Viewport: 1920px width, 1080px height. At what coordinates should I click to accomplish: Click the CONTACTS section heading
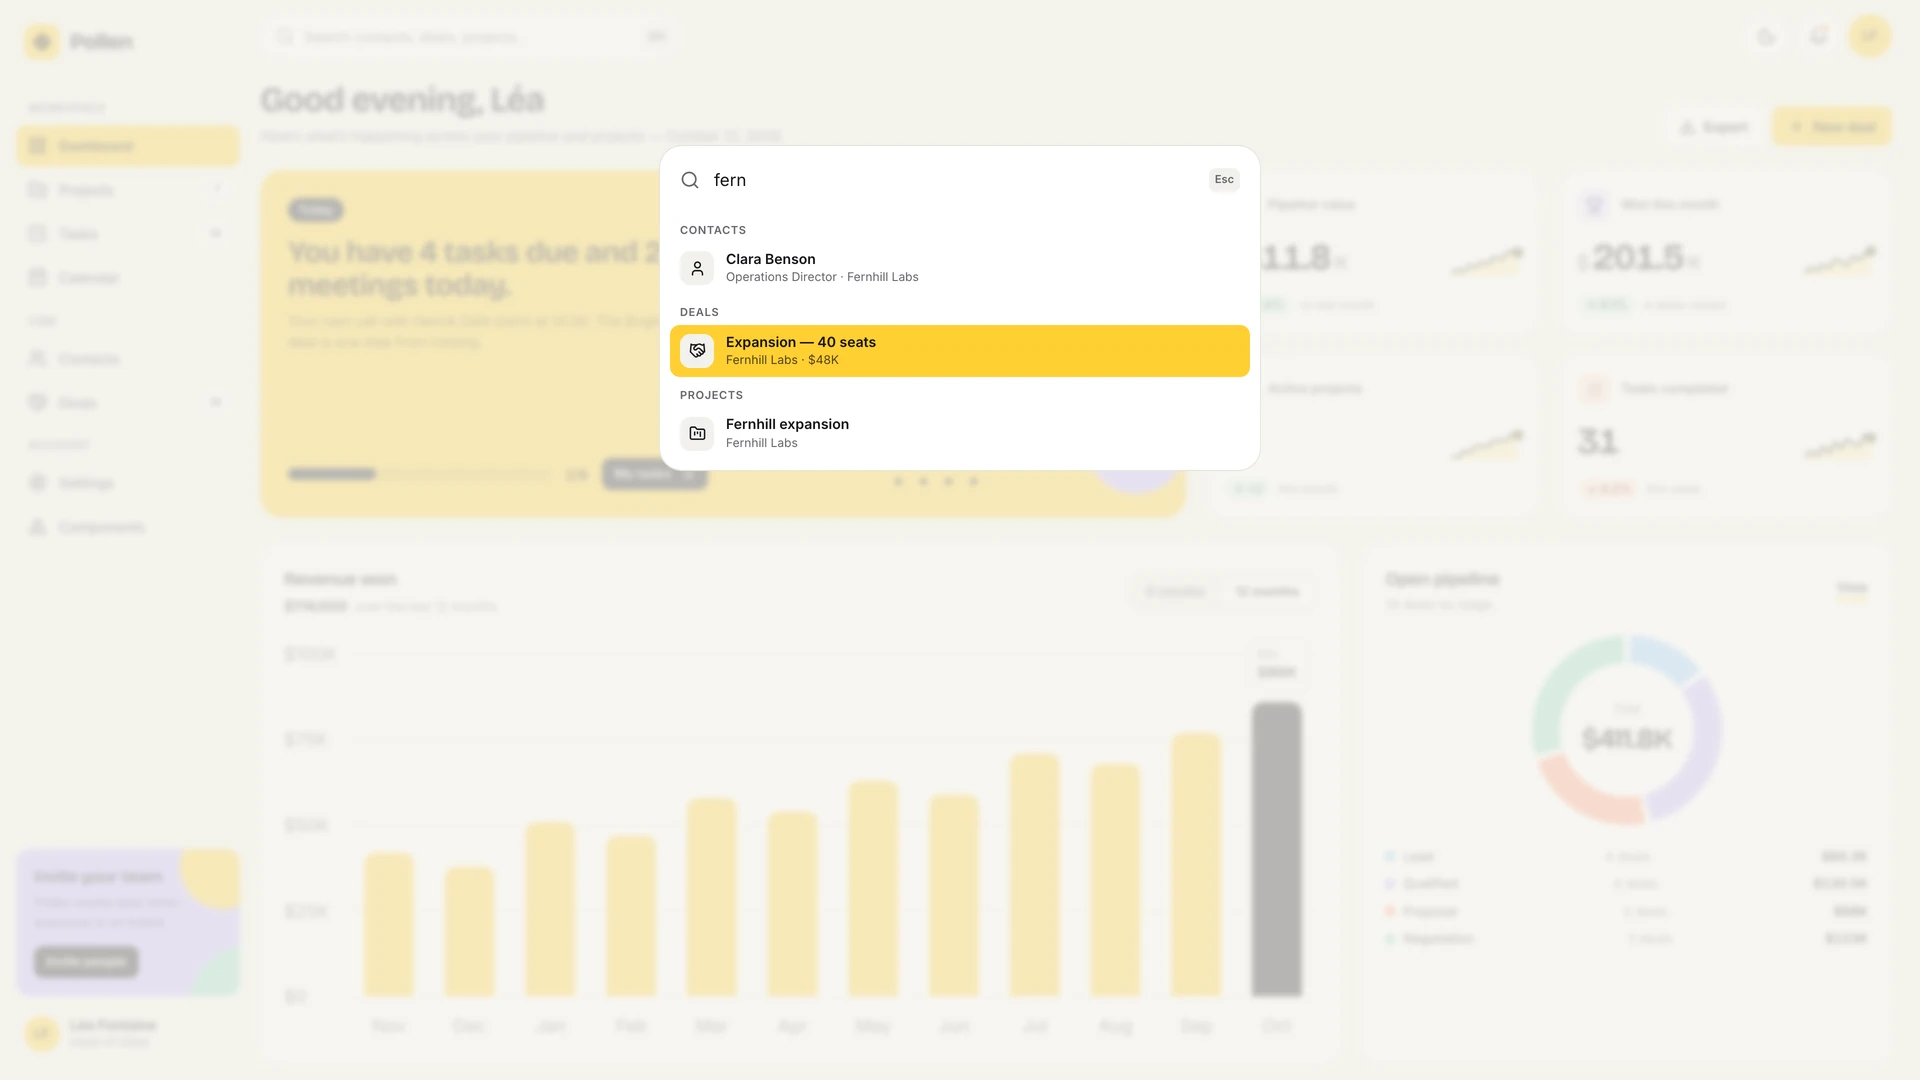(713, 230)
